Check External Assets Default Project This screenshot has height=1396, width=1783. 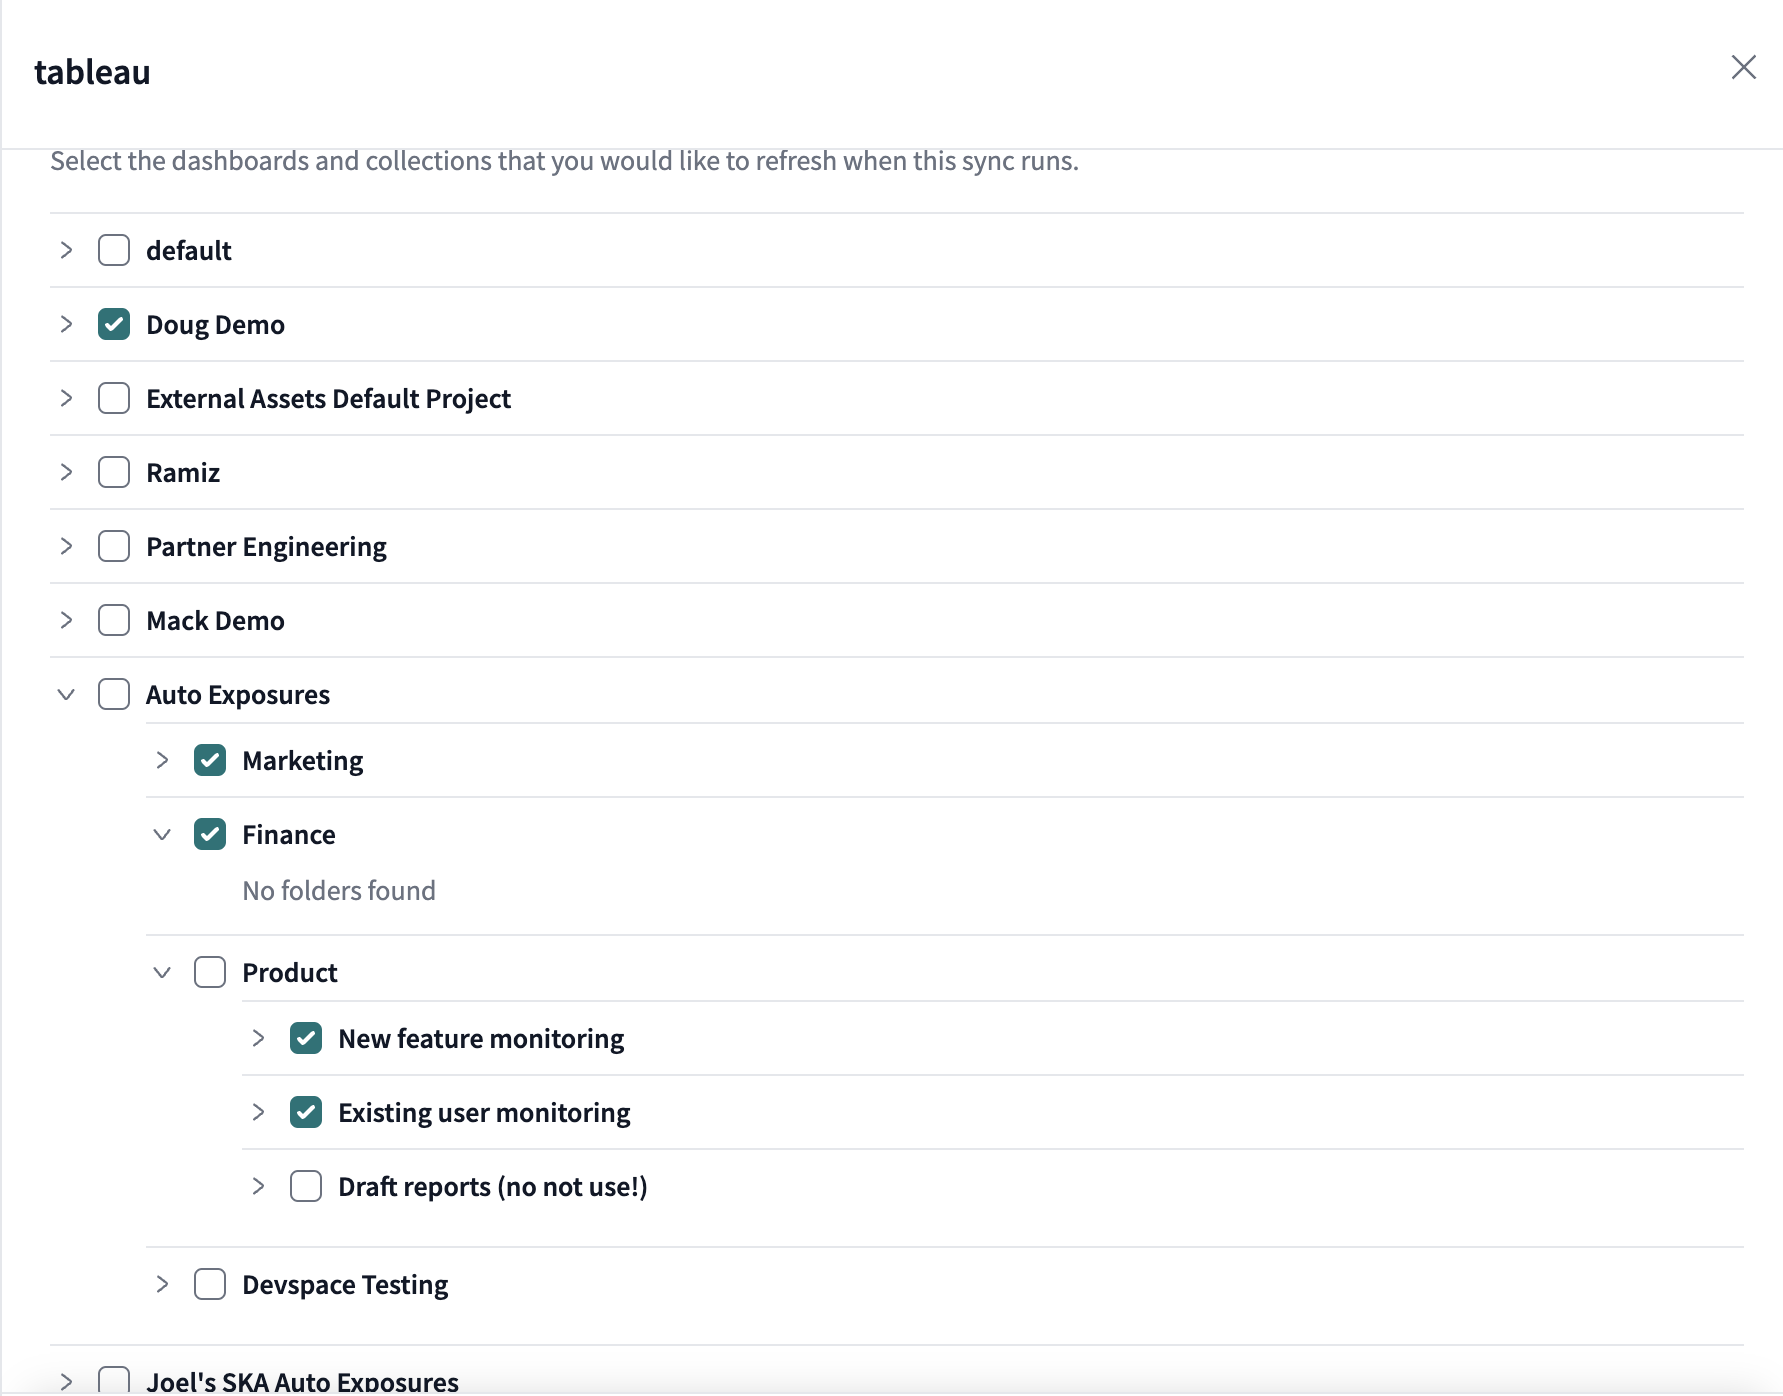pos(113,398)
